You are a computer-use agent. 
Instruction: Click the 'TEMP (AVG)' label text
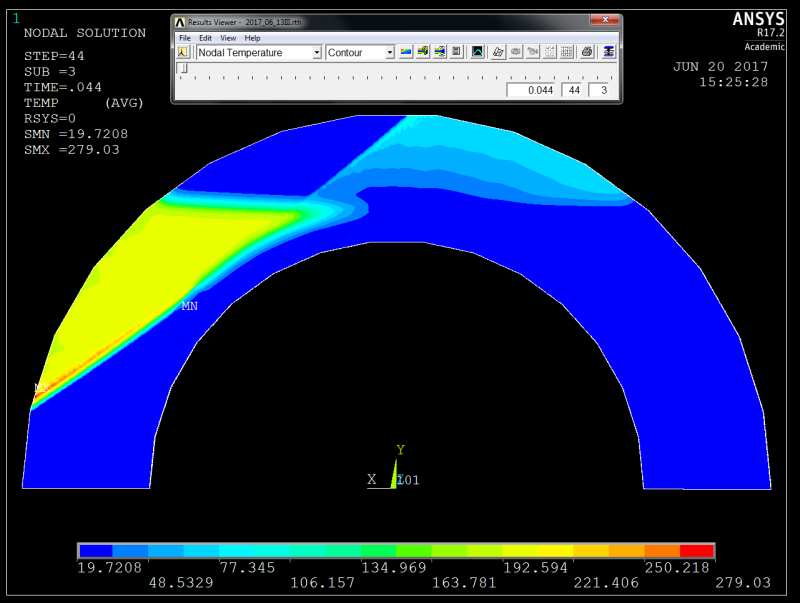[84, 103]
